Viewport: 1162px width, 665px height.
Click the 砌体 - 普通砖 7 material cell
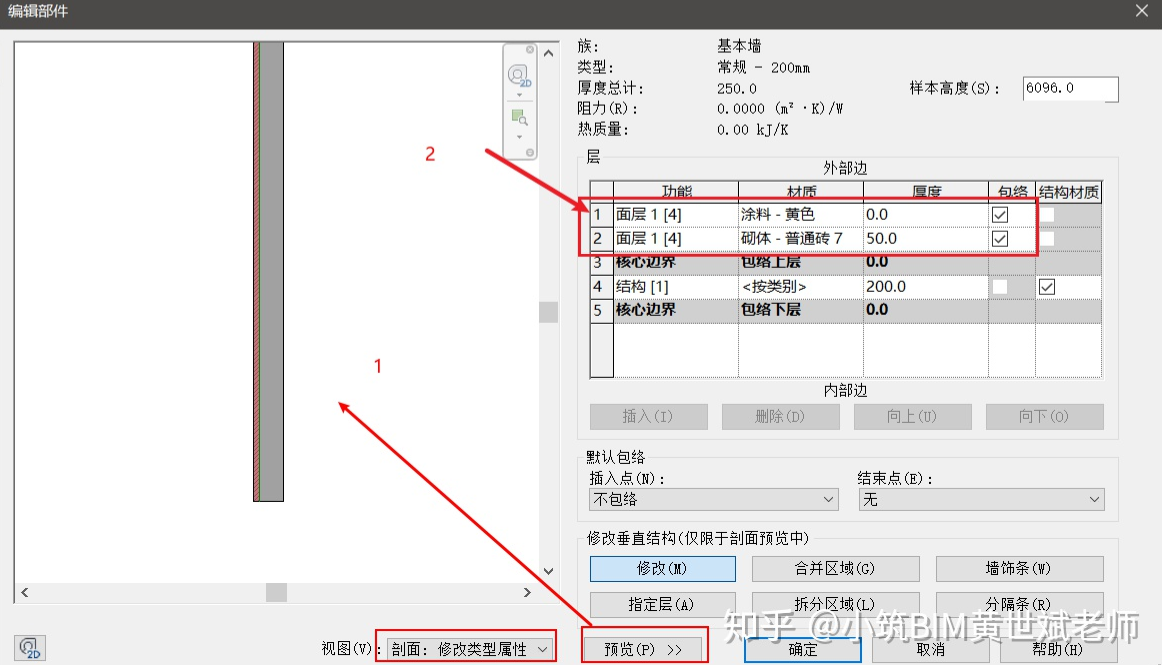(801, 239)
